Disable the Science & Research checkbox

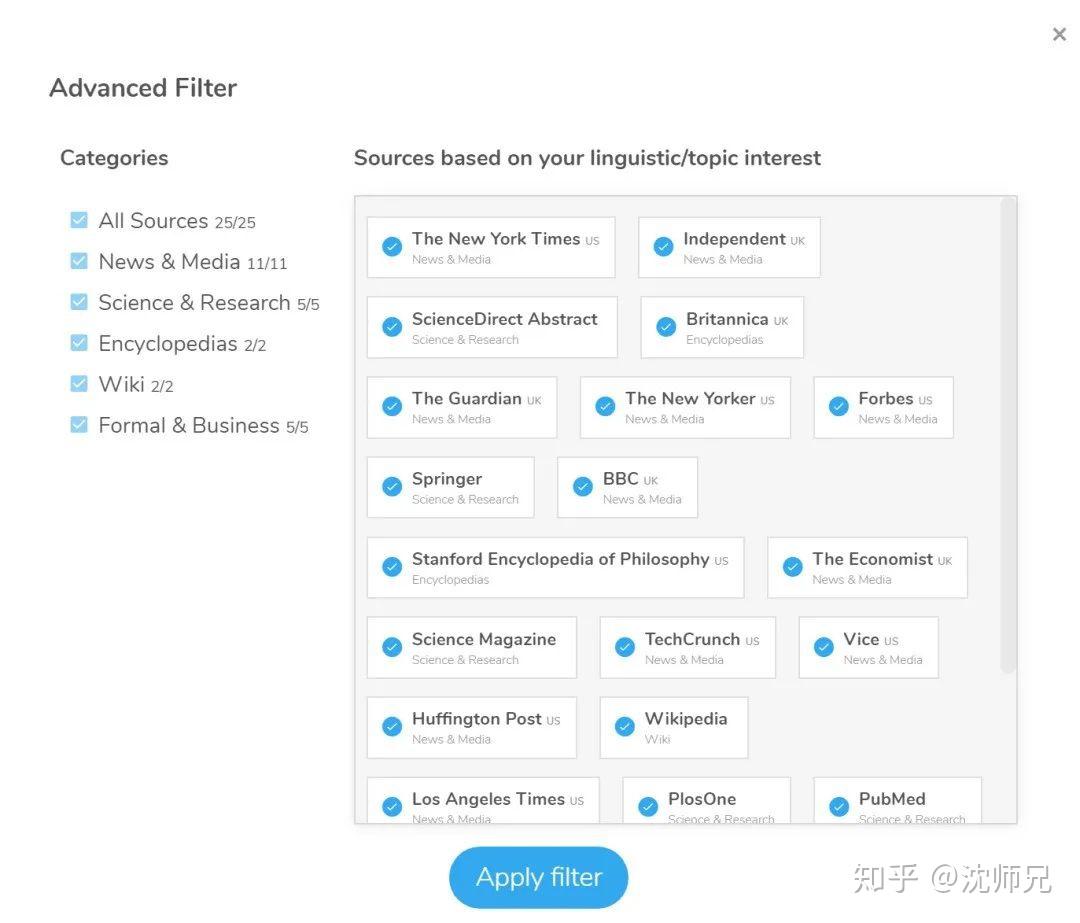click(x=79, y=302)
